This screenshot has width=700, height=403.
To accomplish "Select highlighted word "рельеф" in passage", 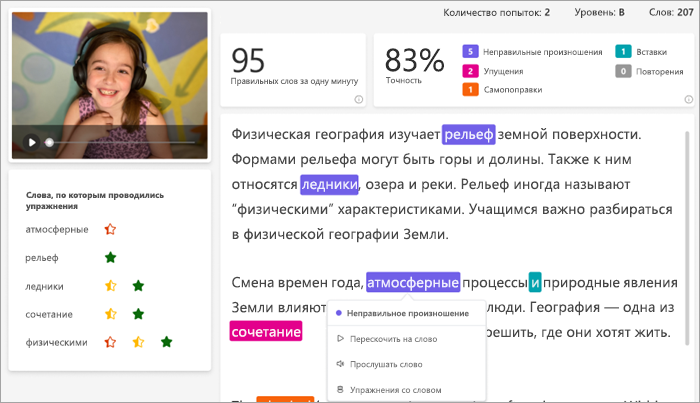I will point(469,134).
